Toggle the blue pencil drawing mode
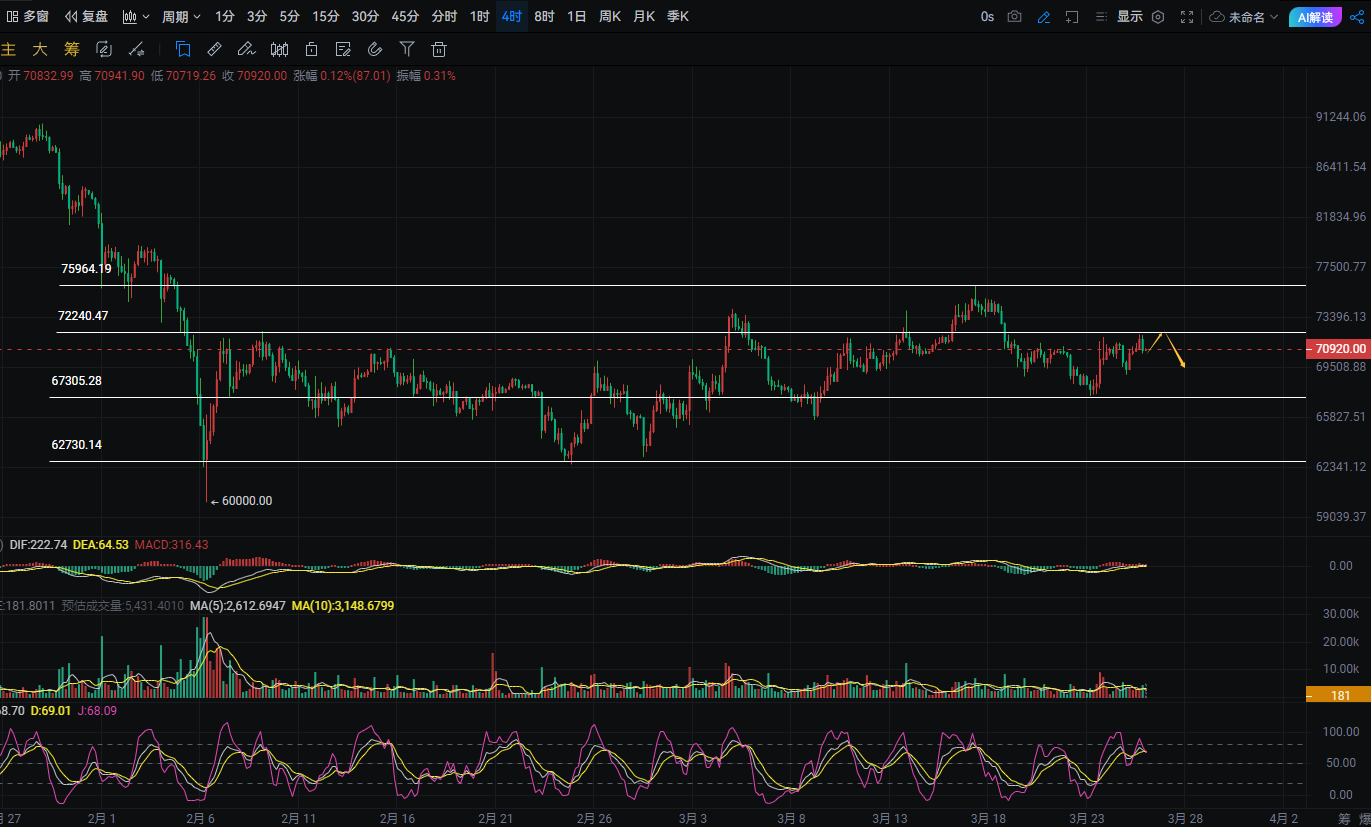Image resolution: width=1371 pixels, height=827 pixels. click(x=1043, y=17)
